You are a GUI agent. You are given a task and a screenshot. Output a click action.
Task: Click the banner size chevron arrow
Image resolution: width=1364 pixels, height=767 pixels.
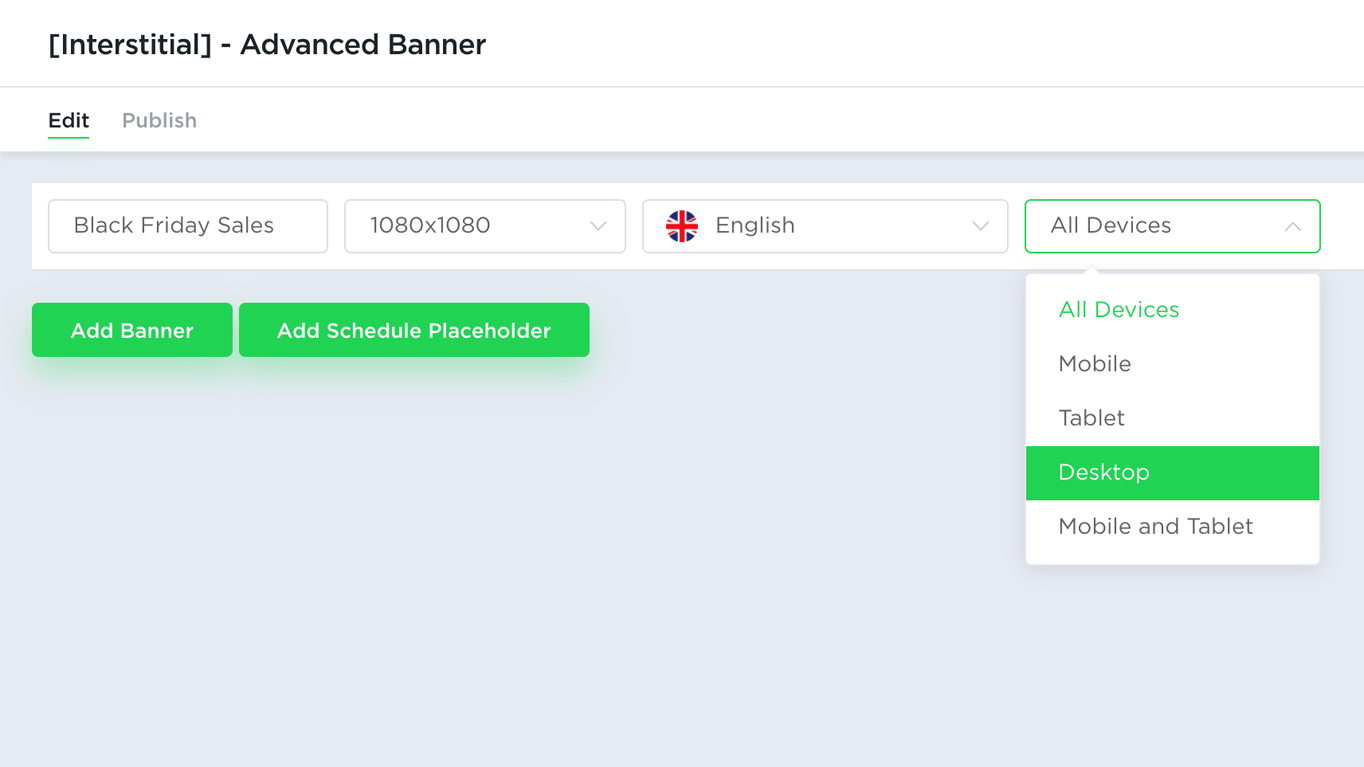[x=598, y=227]
